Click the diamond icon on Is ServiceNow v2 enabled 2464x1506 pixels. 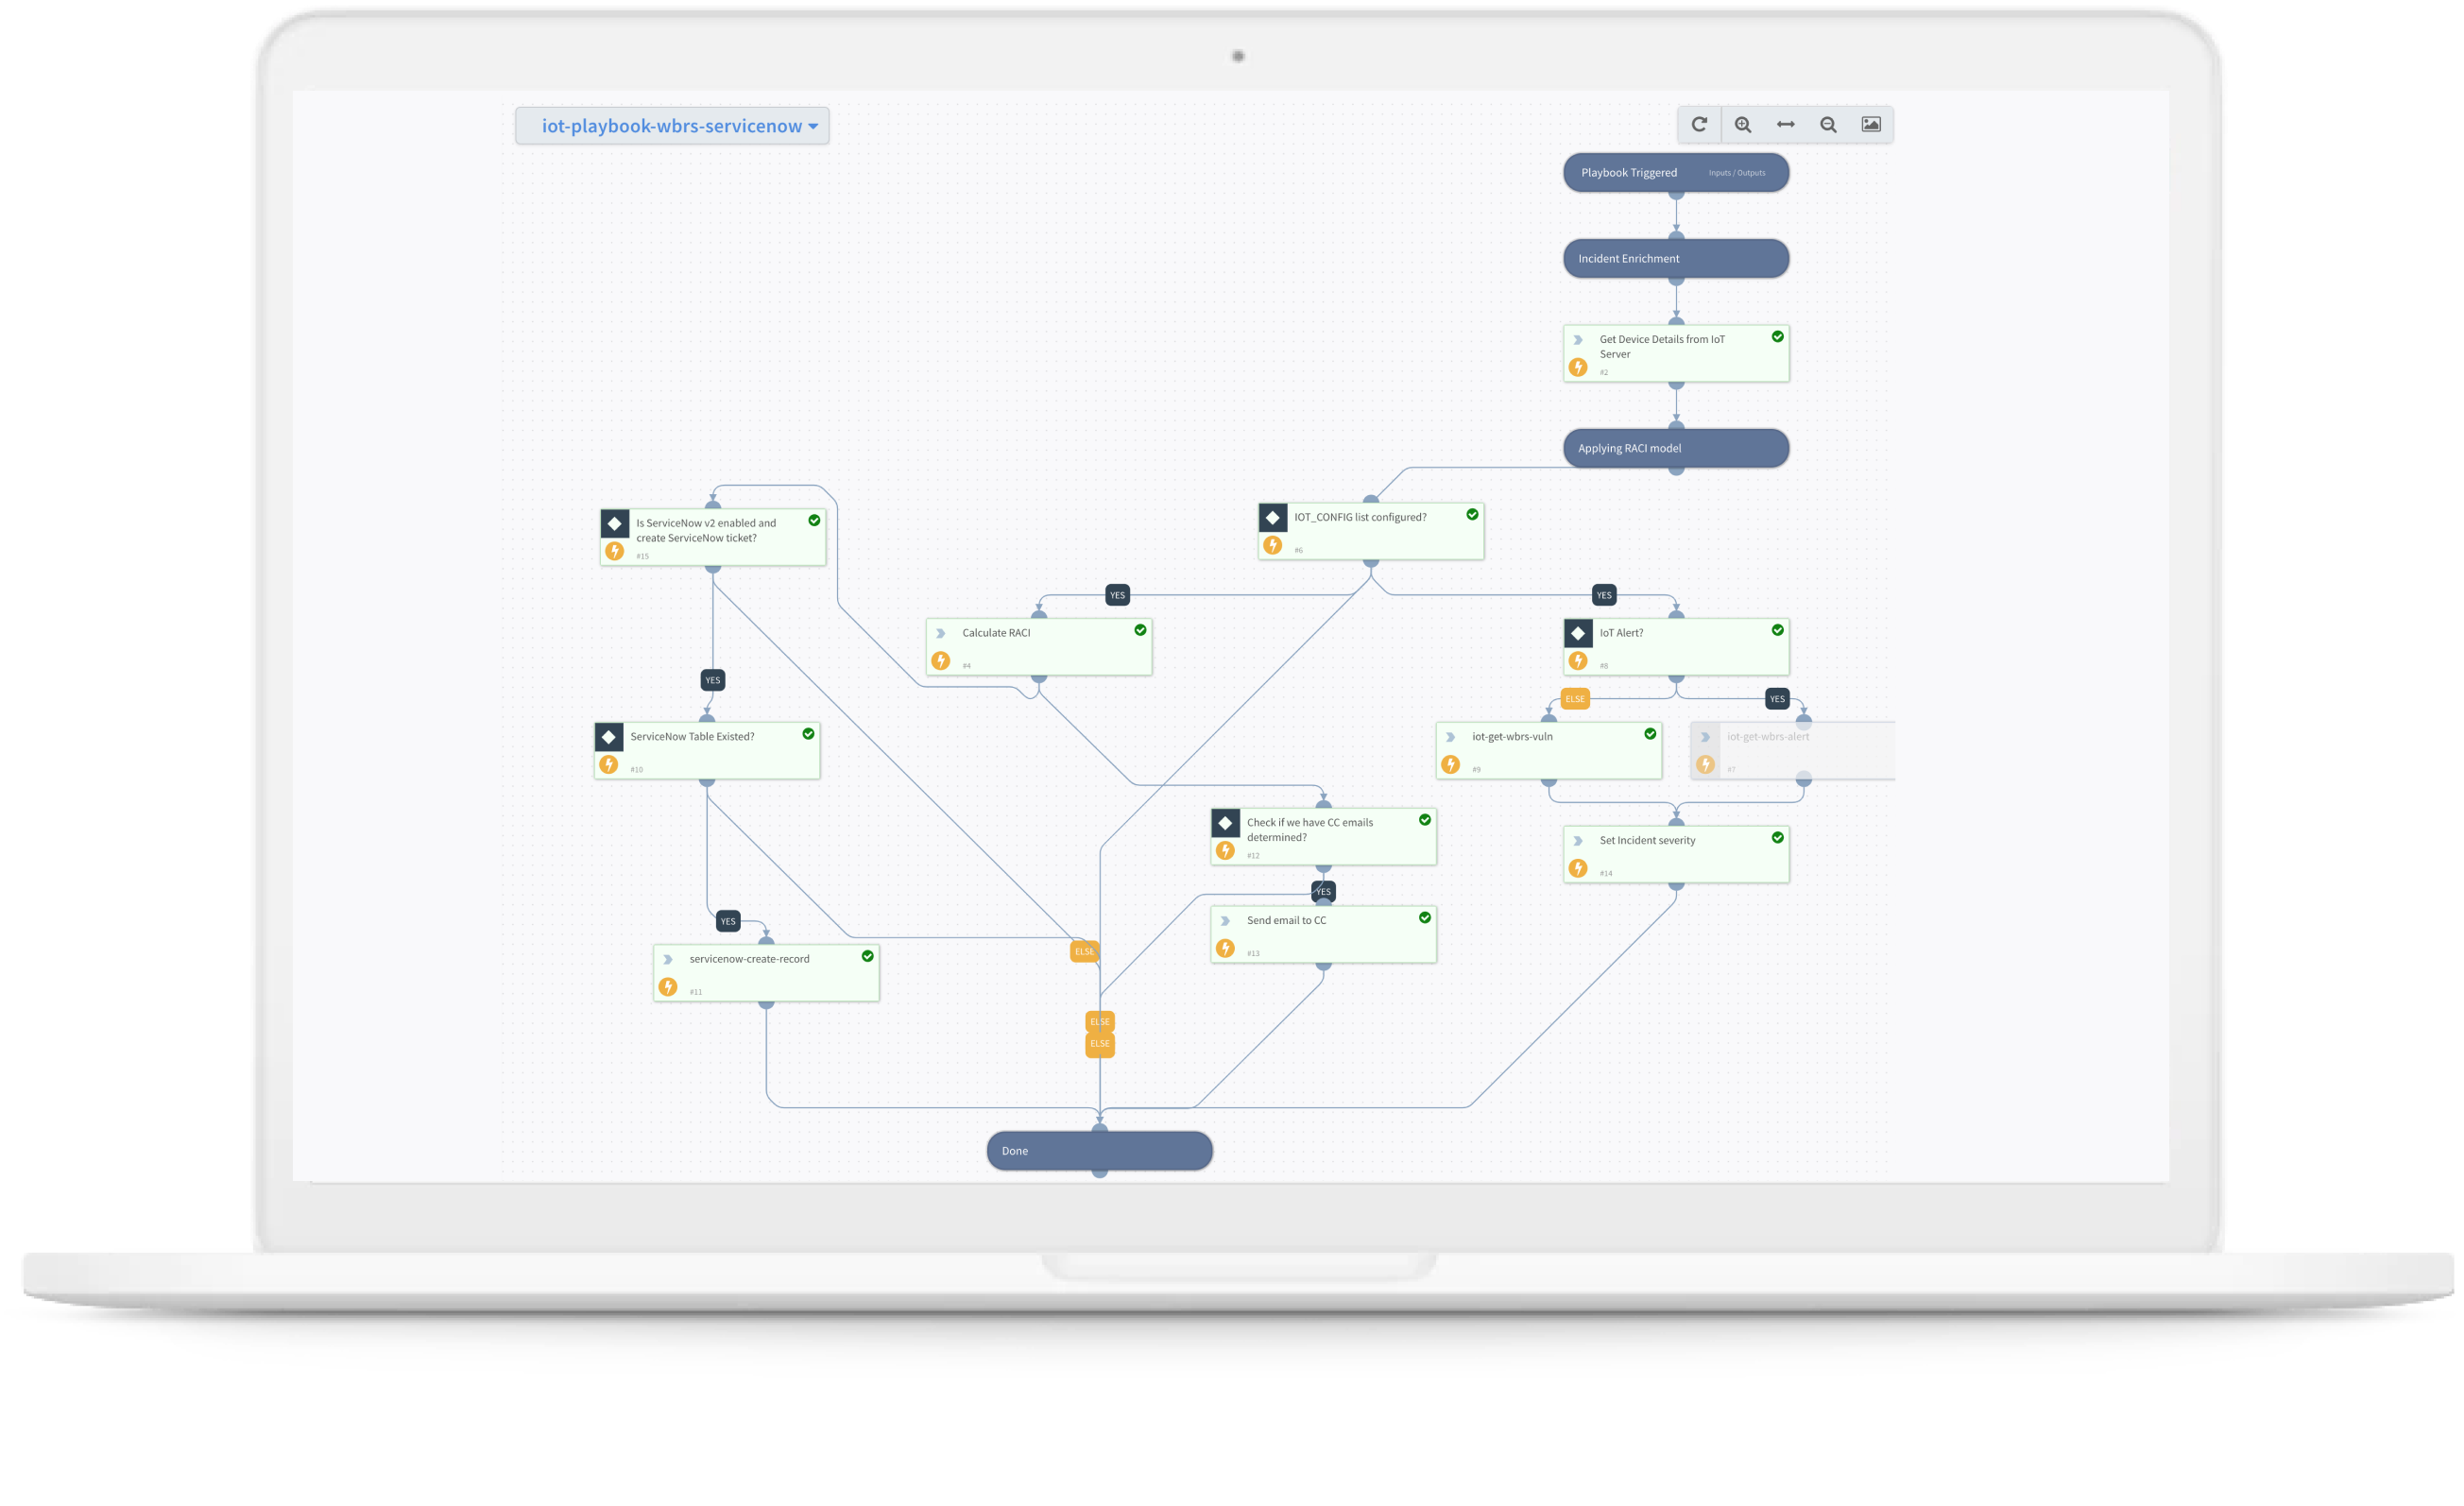point(614,522)
